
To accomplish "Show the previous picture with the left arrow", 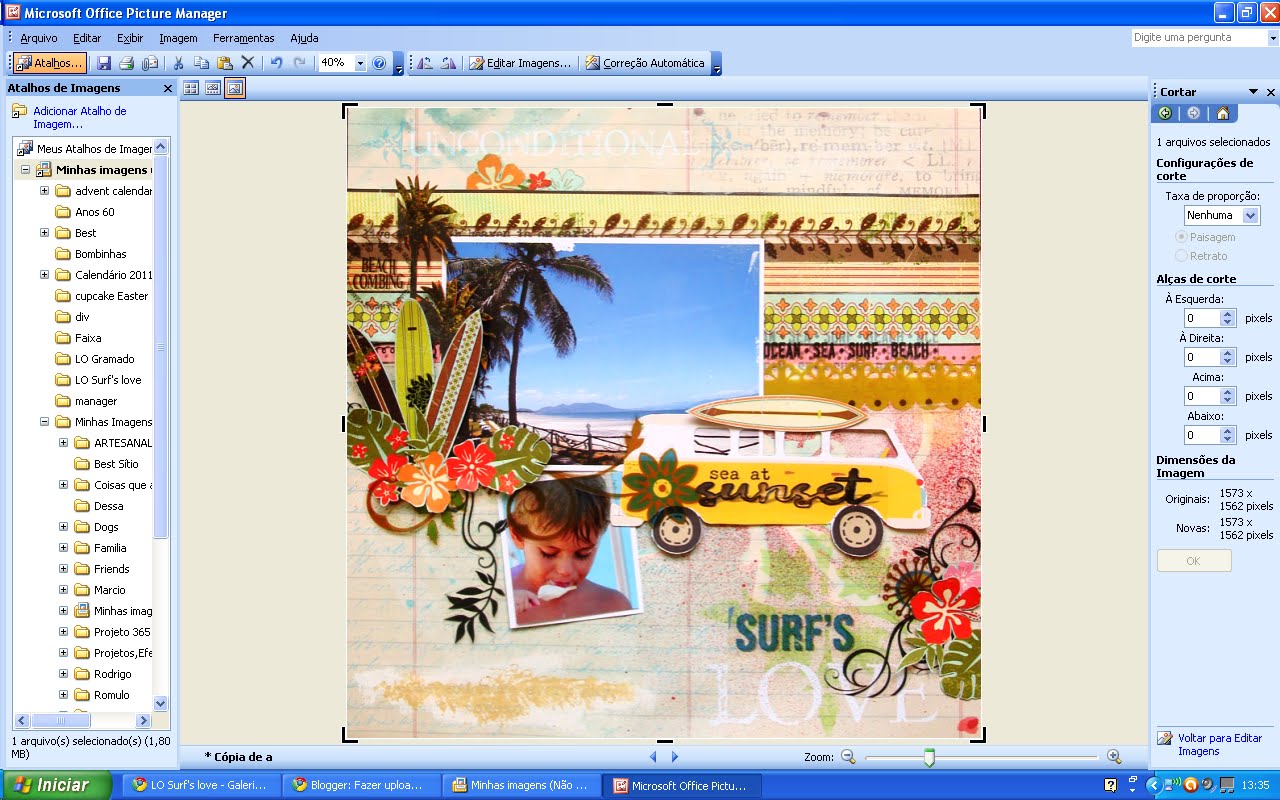I will (654, 757).
